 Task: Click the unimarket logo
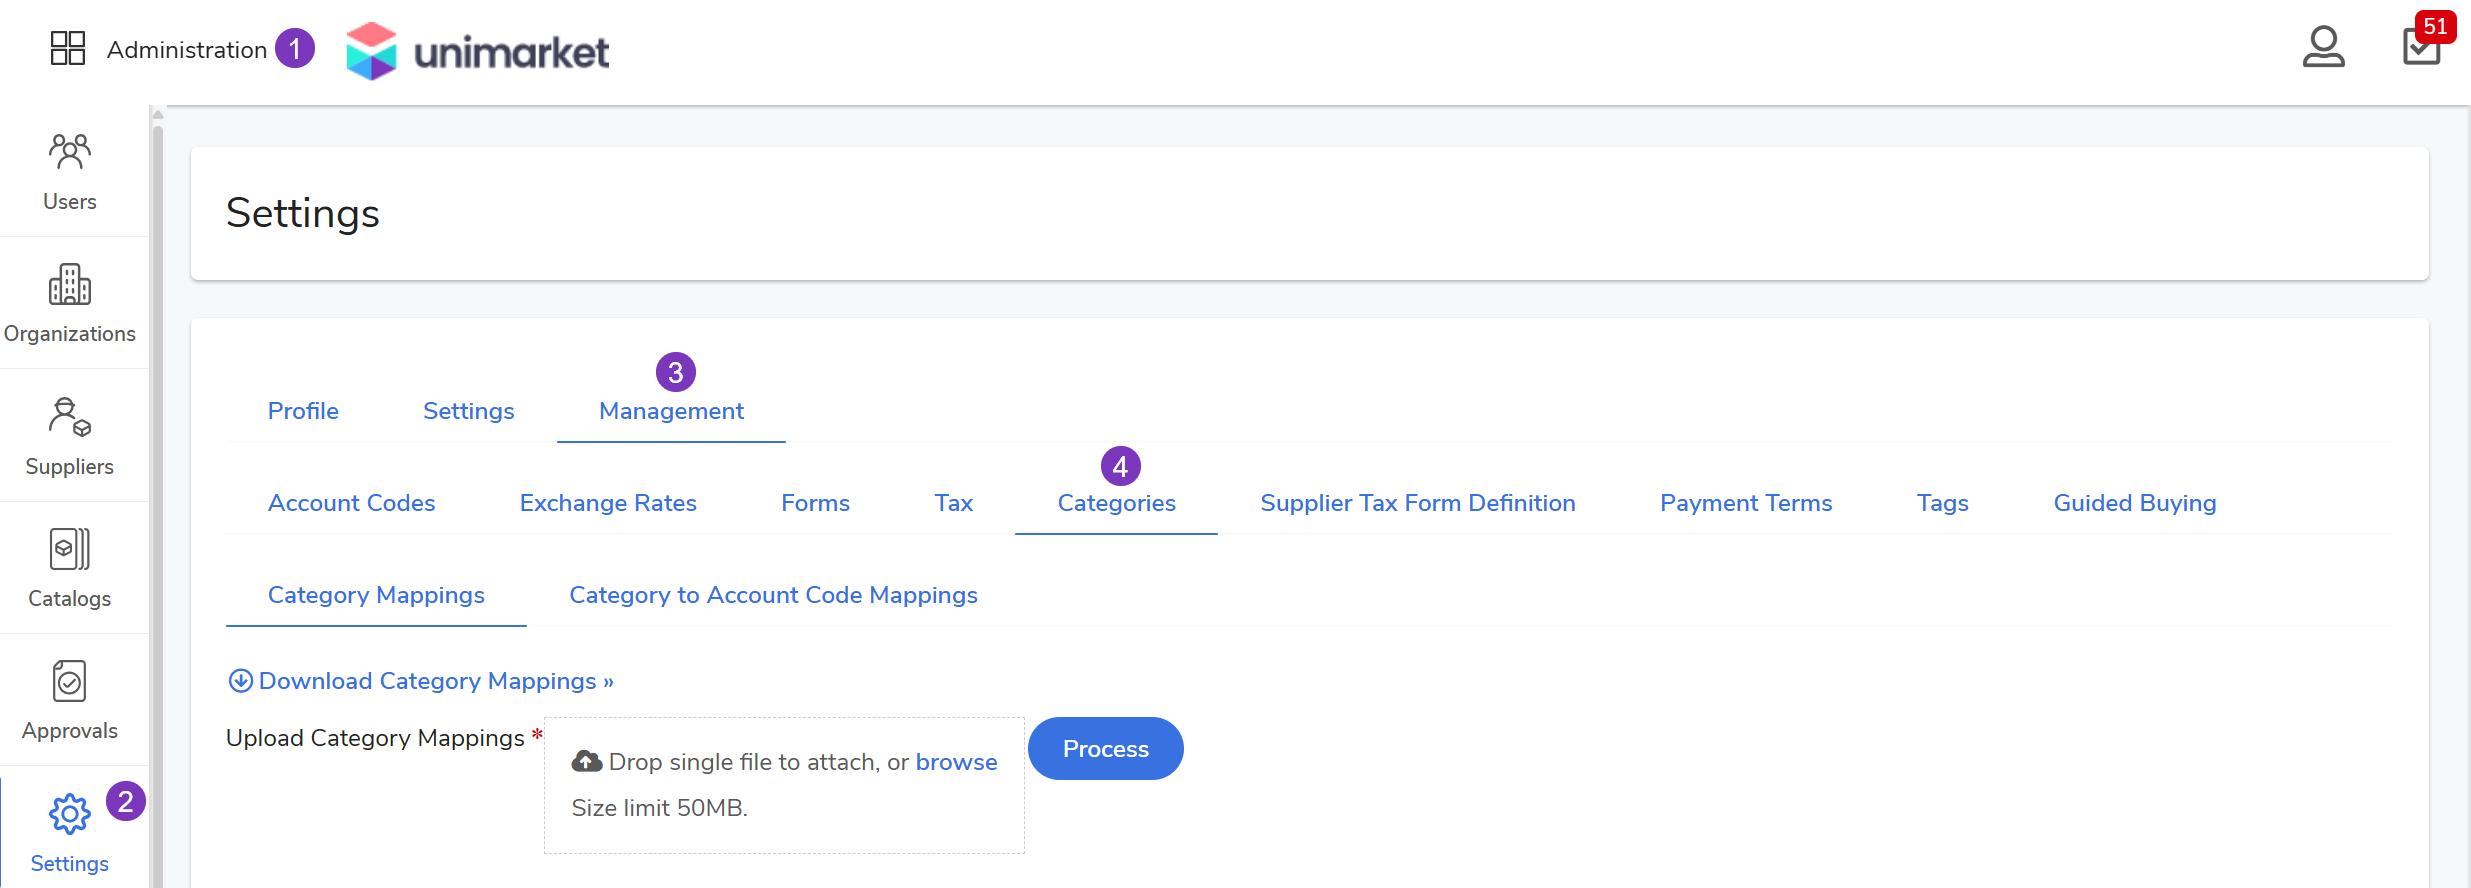coord(477,51)
